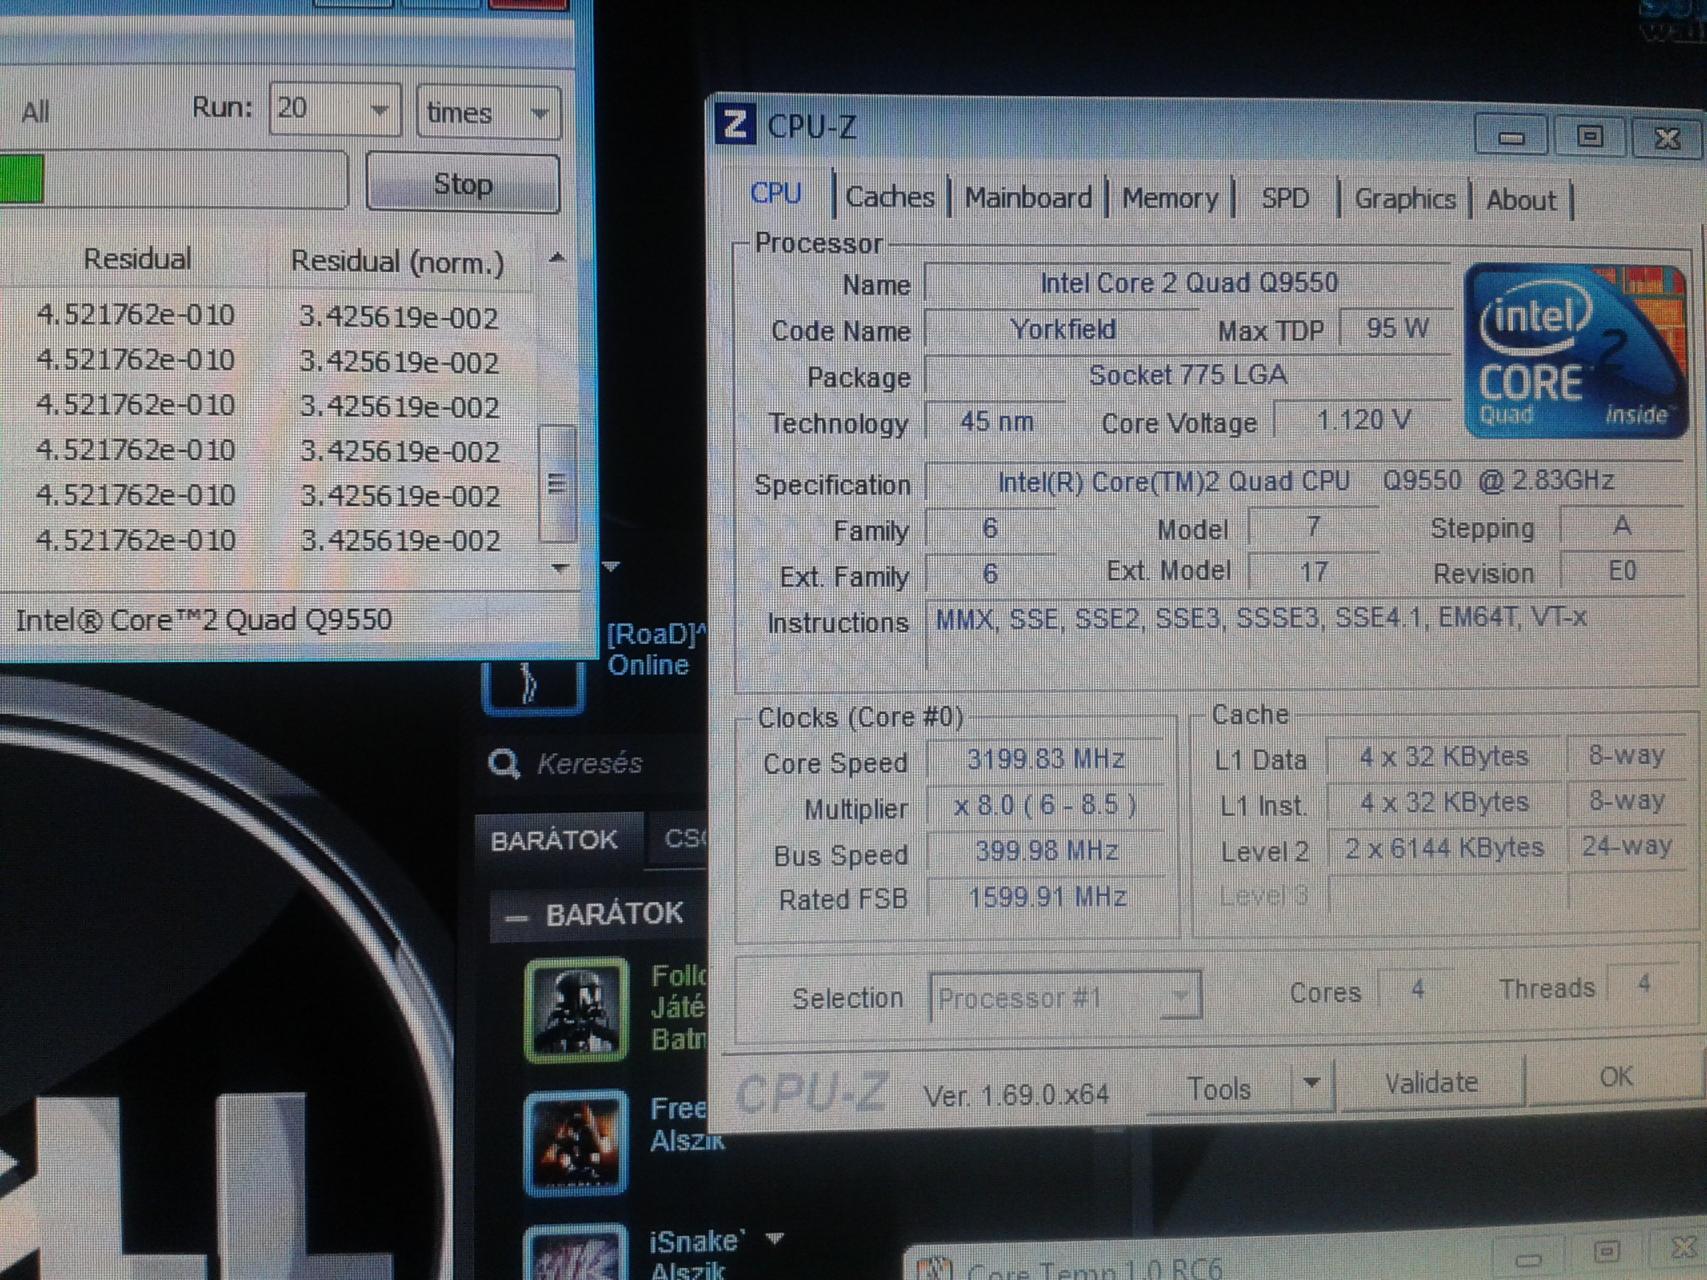Open the Processor #1 selection dropdown

click(1064, 997)
